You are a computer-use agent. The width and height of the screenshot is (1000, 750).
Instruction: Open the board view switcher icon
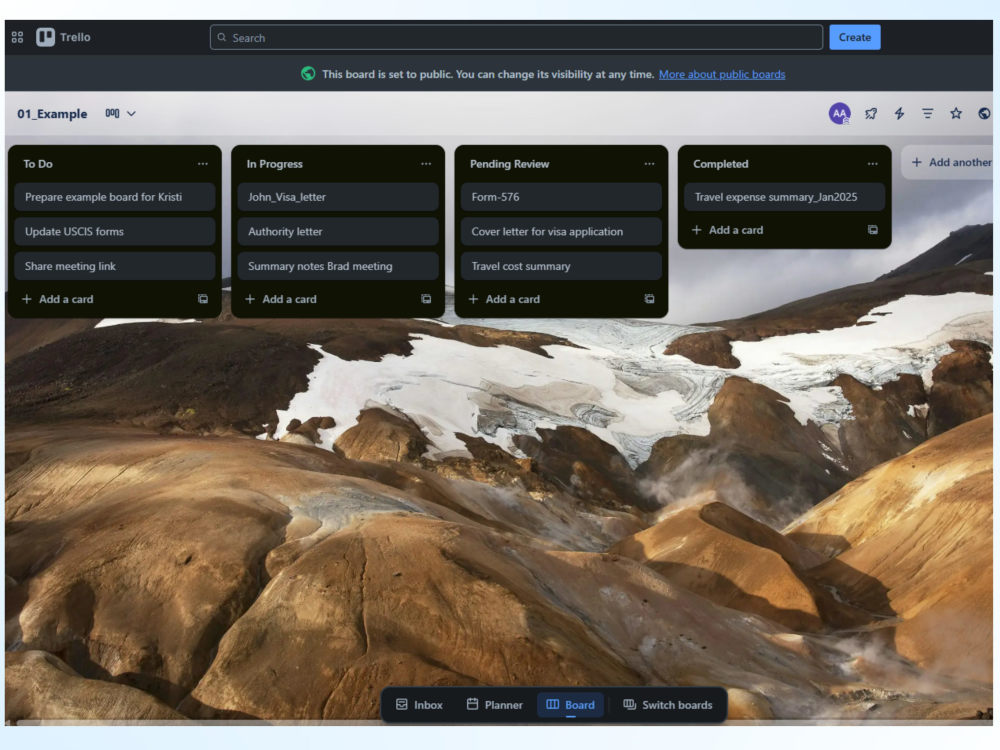(112, 114)
